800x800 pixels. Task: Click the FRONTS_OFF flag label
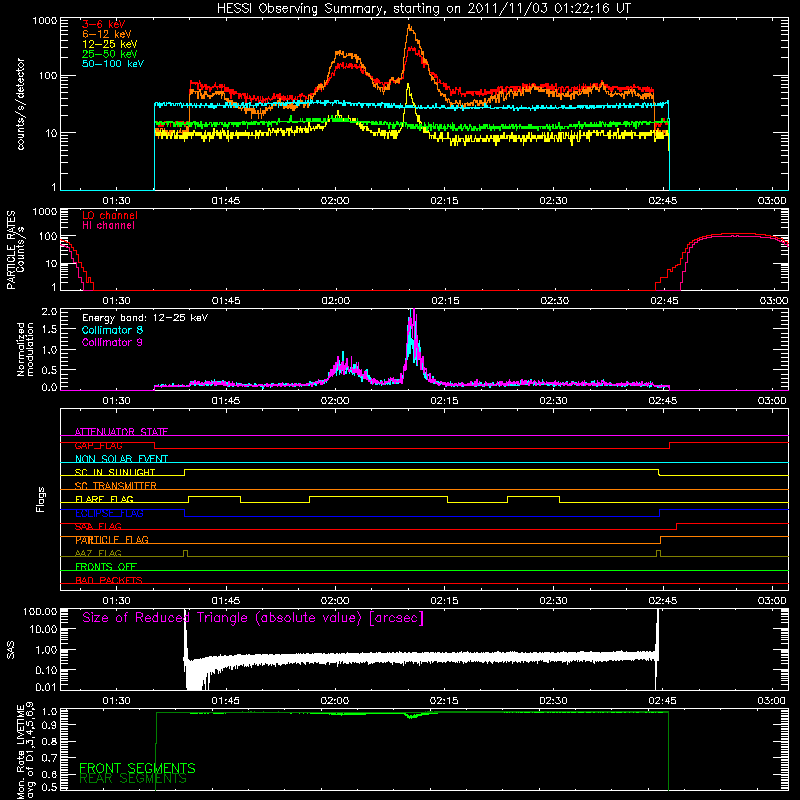tap(106, 566)
